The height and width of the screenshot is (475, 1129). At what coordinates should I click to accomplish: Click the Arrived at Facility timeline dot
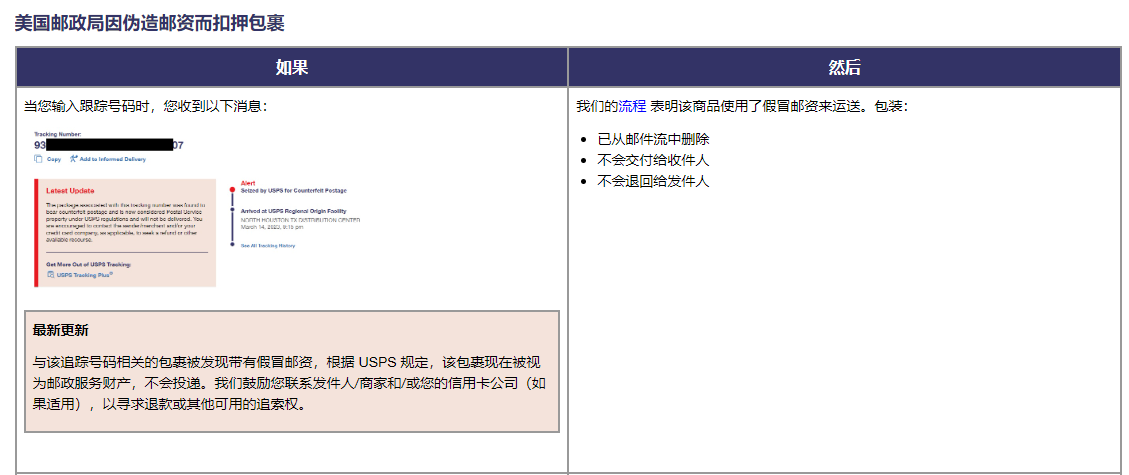pyautogui.click(x=232, y=211)
